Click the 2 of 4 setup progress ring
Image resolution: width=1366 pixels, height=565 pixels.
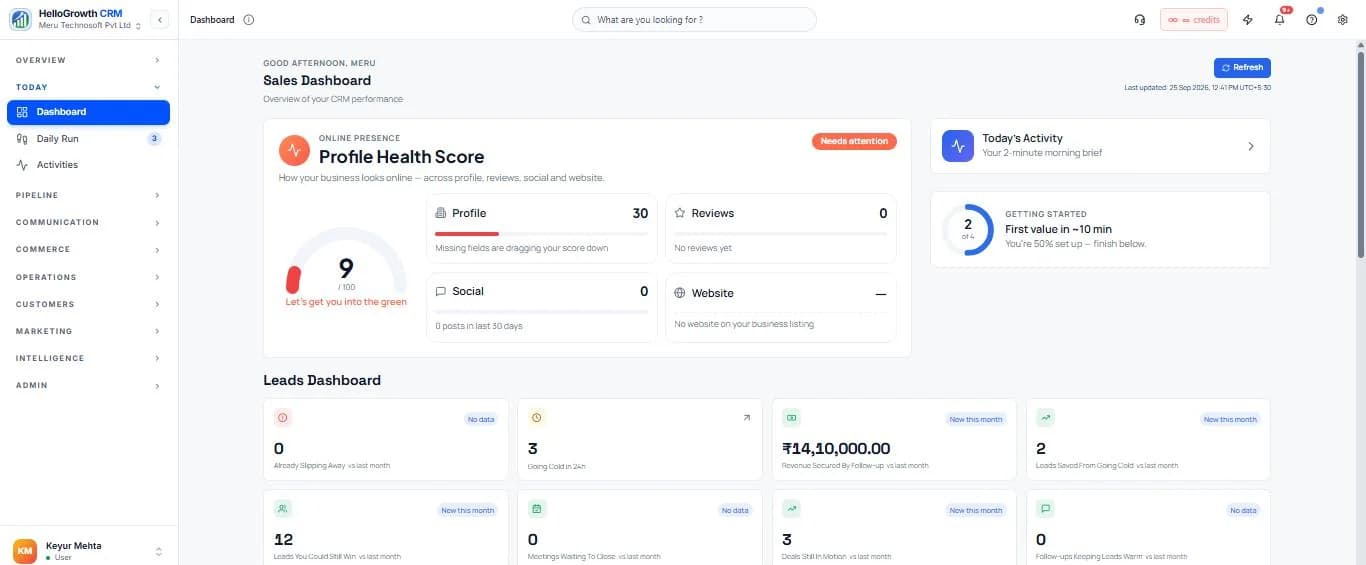click(x=967, y=230)
